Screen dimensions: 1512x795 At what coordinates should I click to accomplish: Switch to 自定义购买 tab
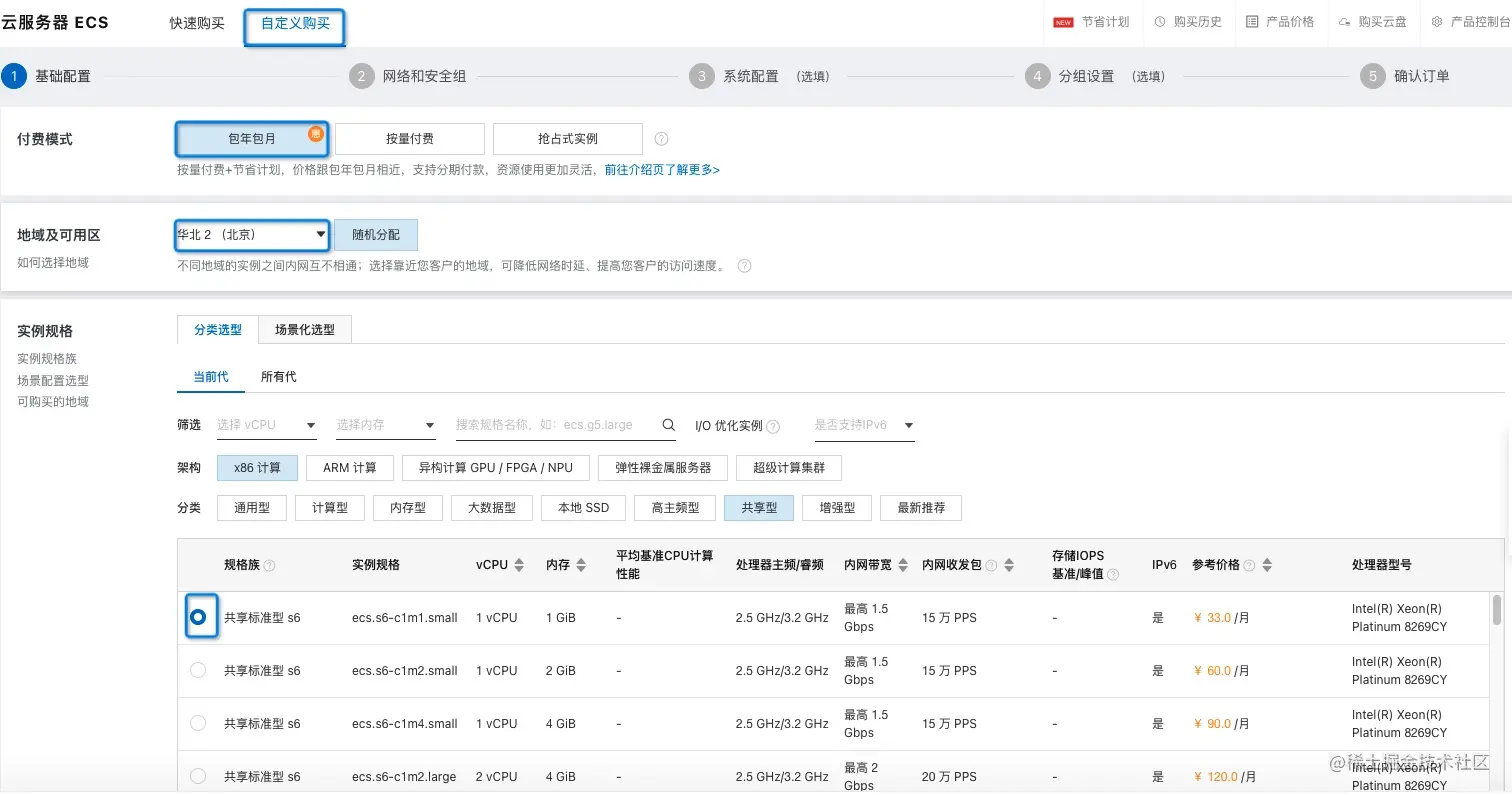point(295,23)
